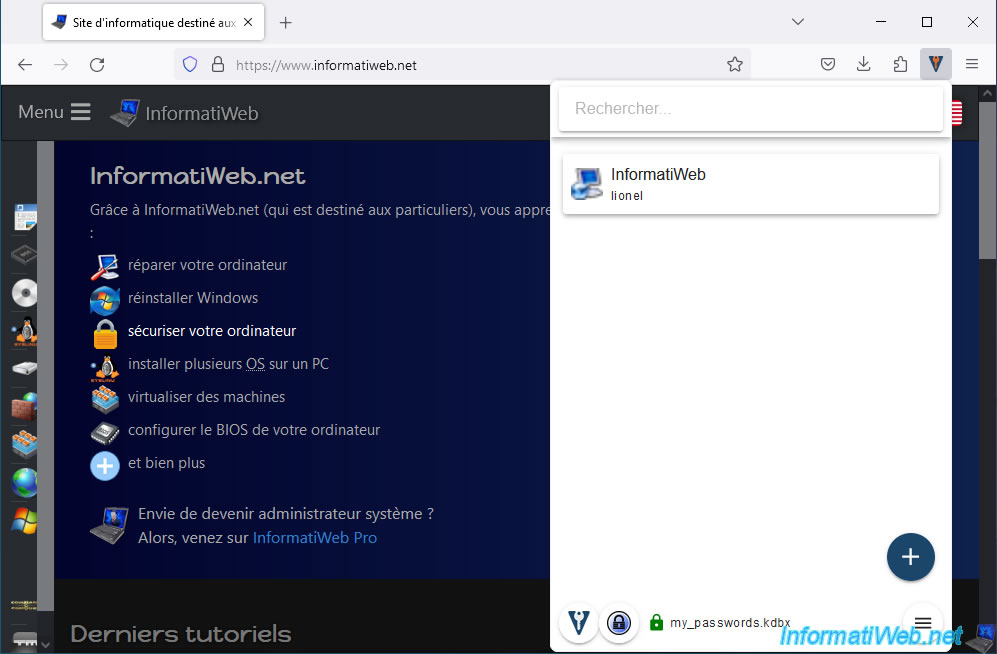997x654 pixels.
Task: Click the my_passwords.kdbx database name
Action: click(730, 623)
